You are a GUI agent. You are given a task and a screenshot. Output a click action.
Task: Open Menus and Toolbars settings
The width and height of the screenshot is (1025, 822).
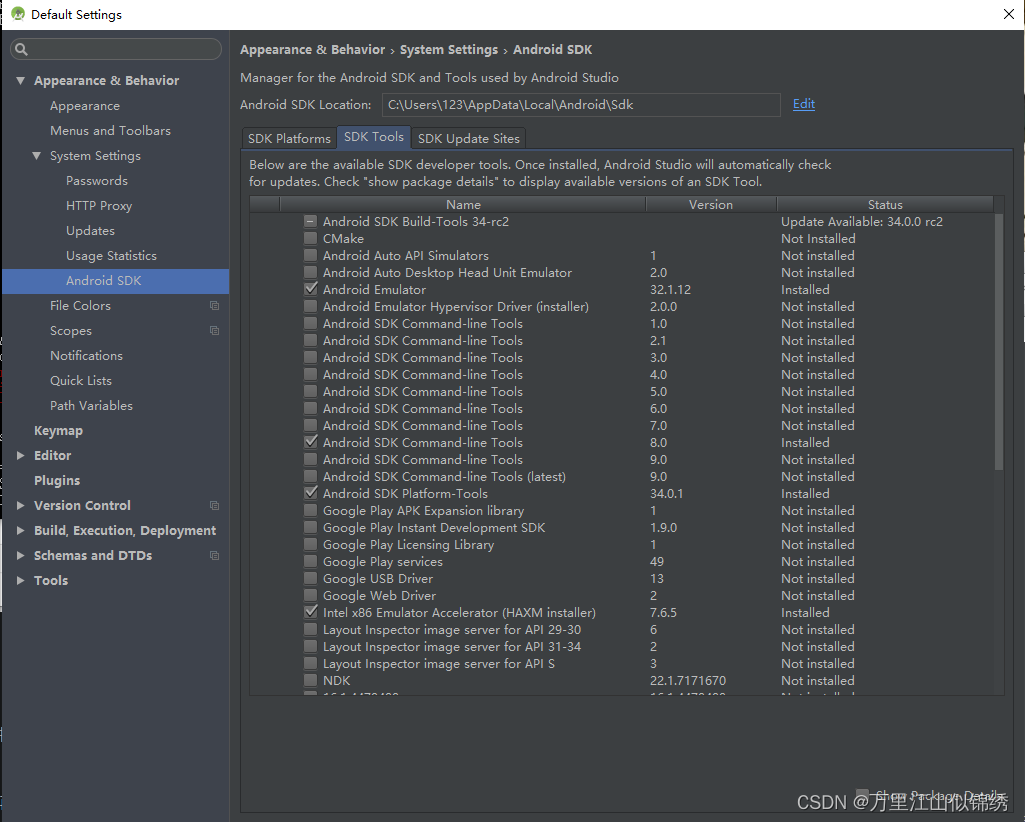(x=110, y=131)
